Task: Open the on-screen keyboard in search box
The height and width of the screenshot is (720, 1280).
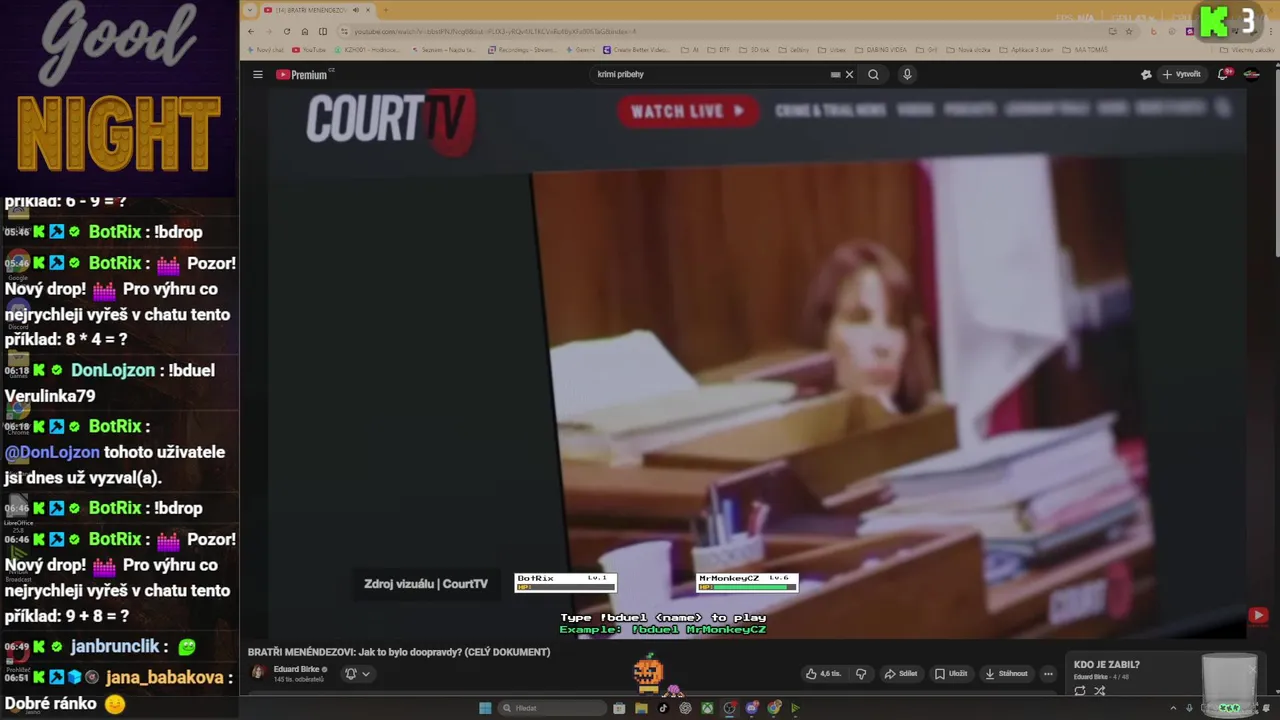Action: [835, 75]
